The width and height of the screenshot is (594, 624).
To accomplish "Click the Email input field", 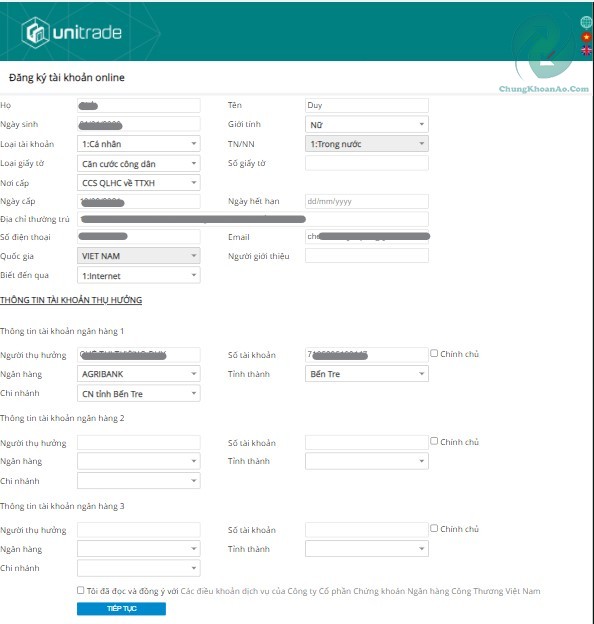I will 367,236.
